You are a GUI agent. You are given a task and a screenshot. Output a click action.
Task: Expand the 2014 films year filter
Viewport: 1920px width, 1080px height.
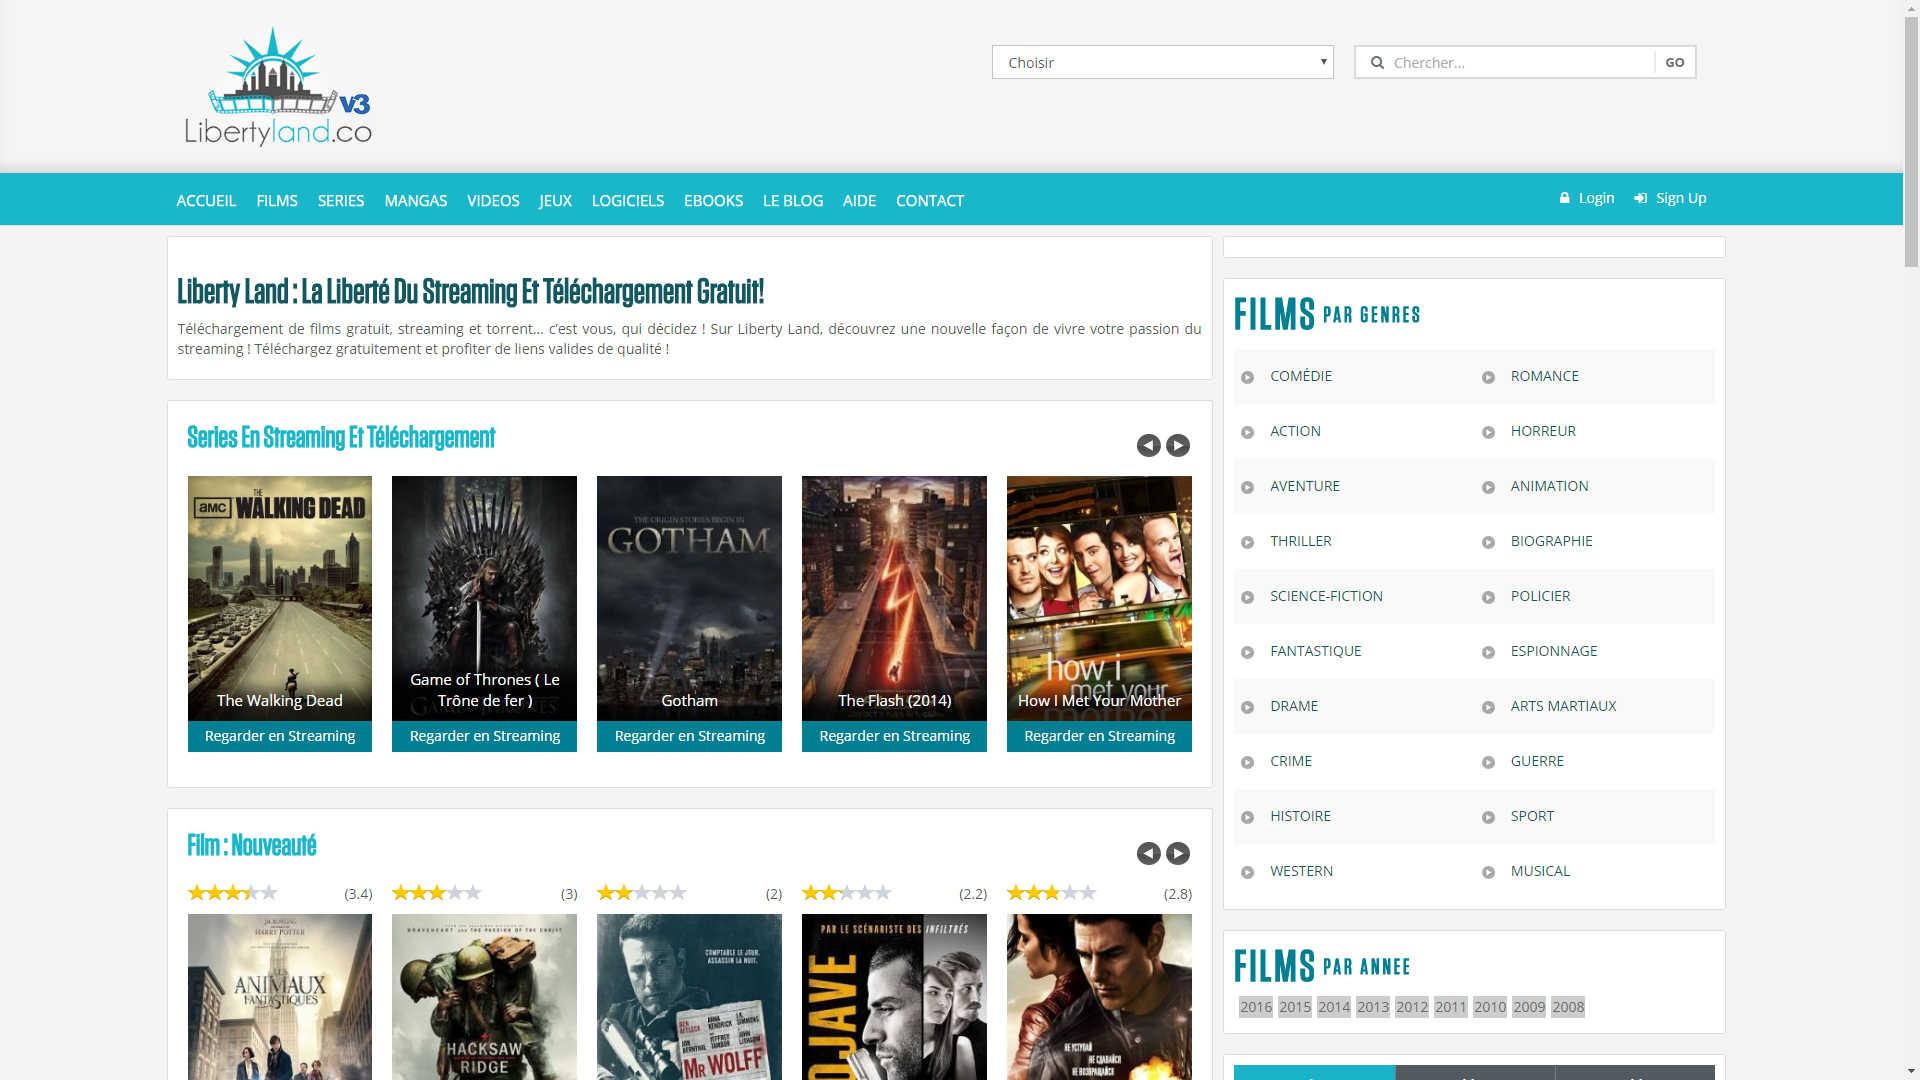tap(1335, 1006)
